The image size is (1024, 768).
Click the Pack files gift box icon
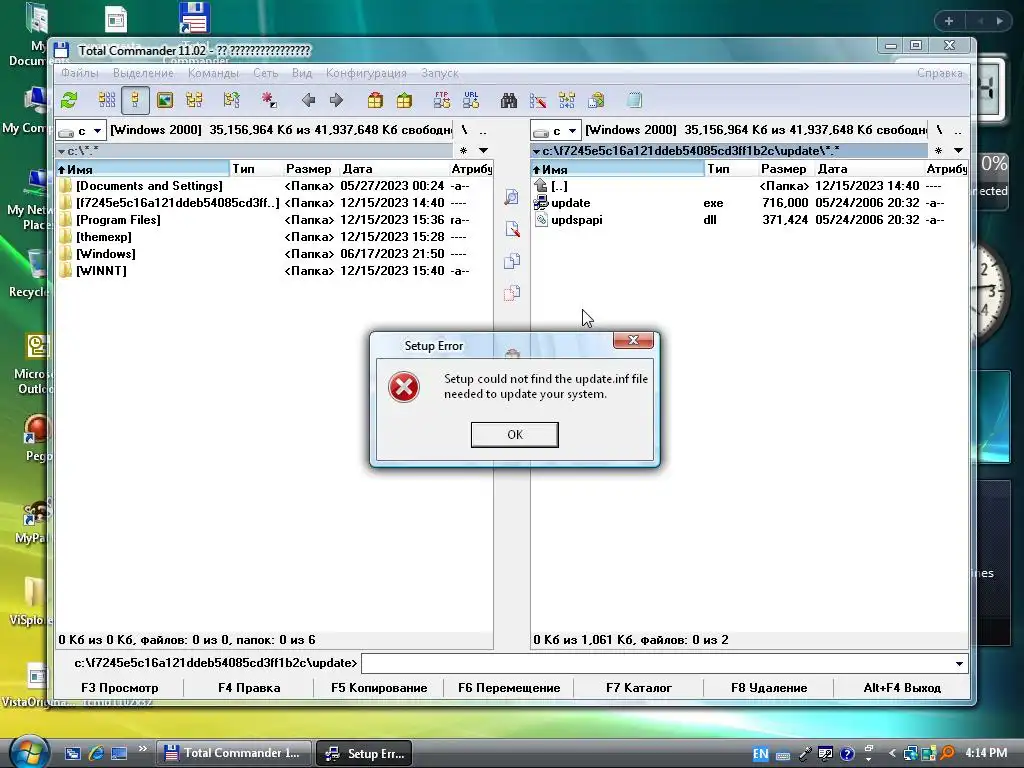pyautogui.click(x=375, y=100)
